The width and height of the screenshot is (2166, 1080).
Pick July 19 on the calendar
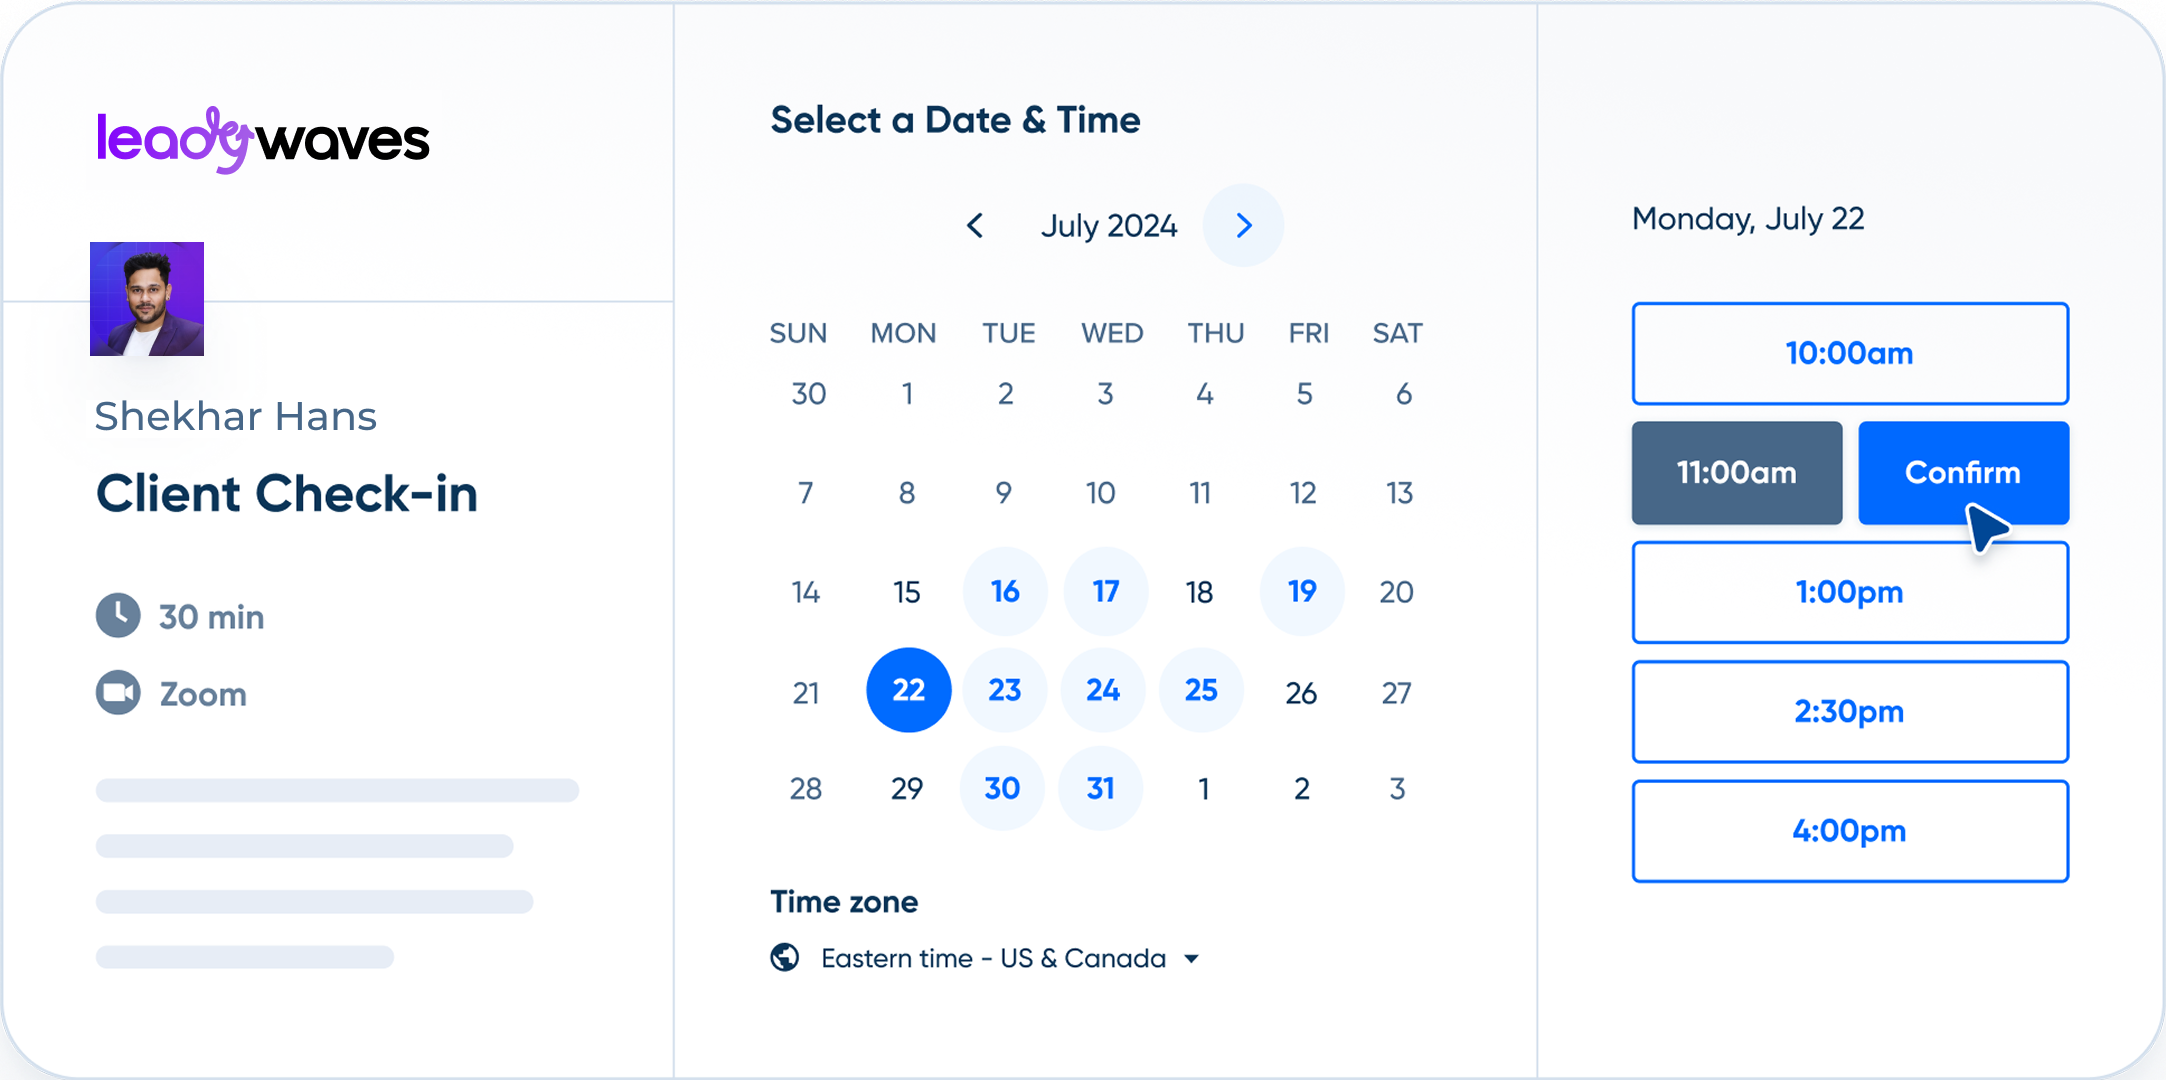[x=1302, y=591]
